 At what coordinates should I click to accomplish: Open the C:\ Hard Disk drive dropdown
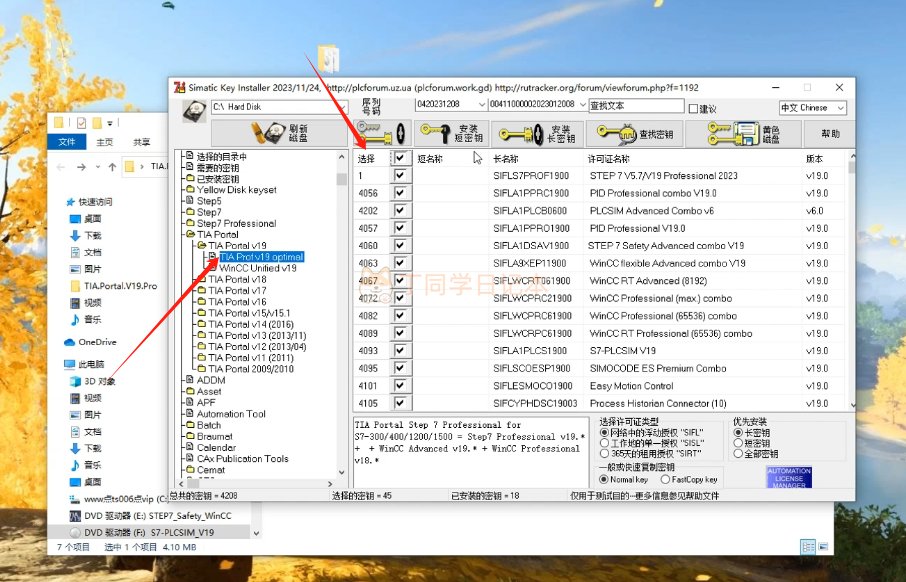(x=341, y=107)
